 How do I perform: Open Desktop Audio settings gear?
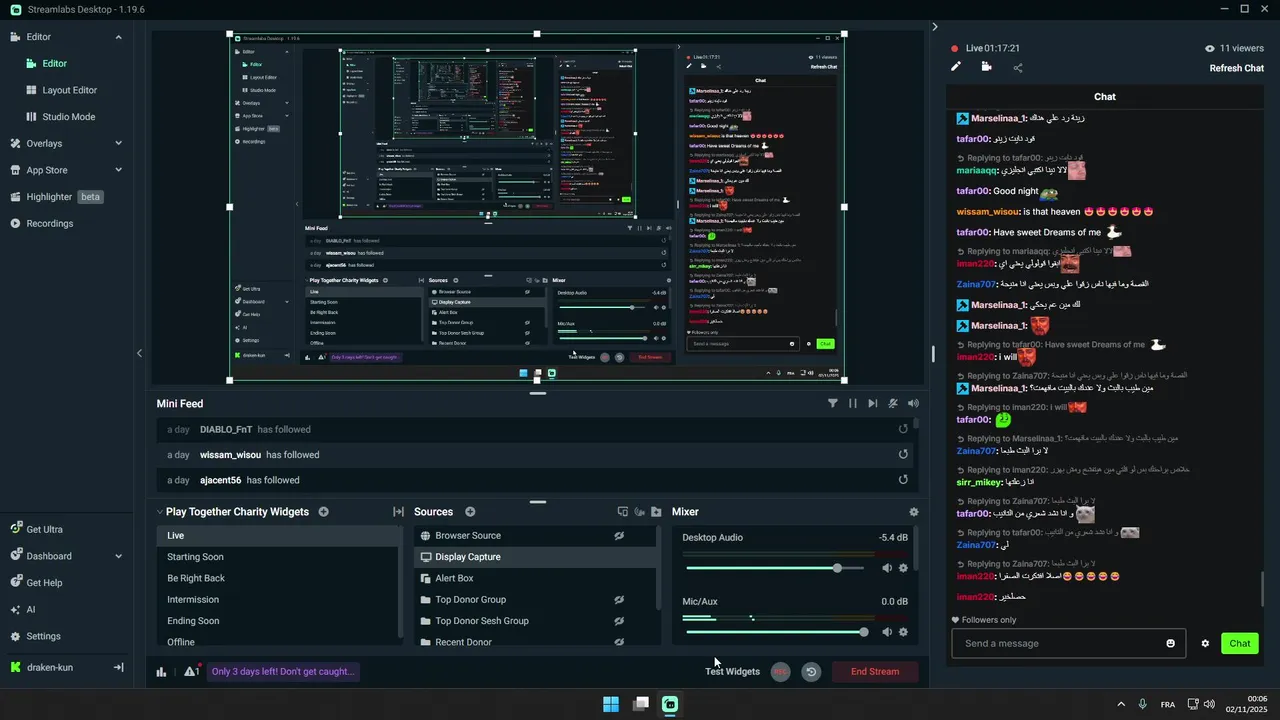(903, 568)
